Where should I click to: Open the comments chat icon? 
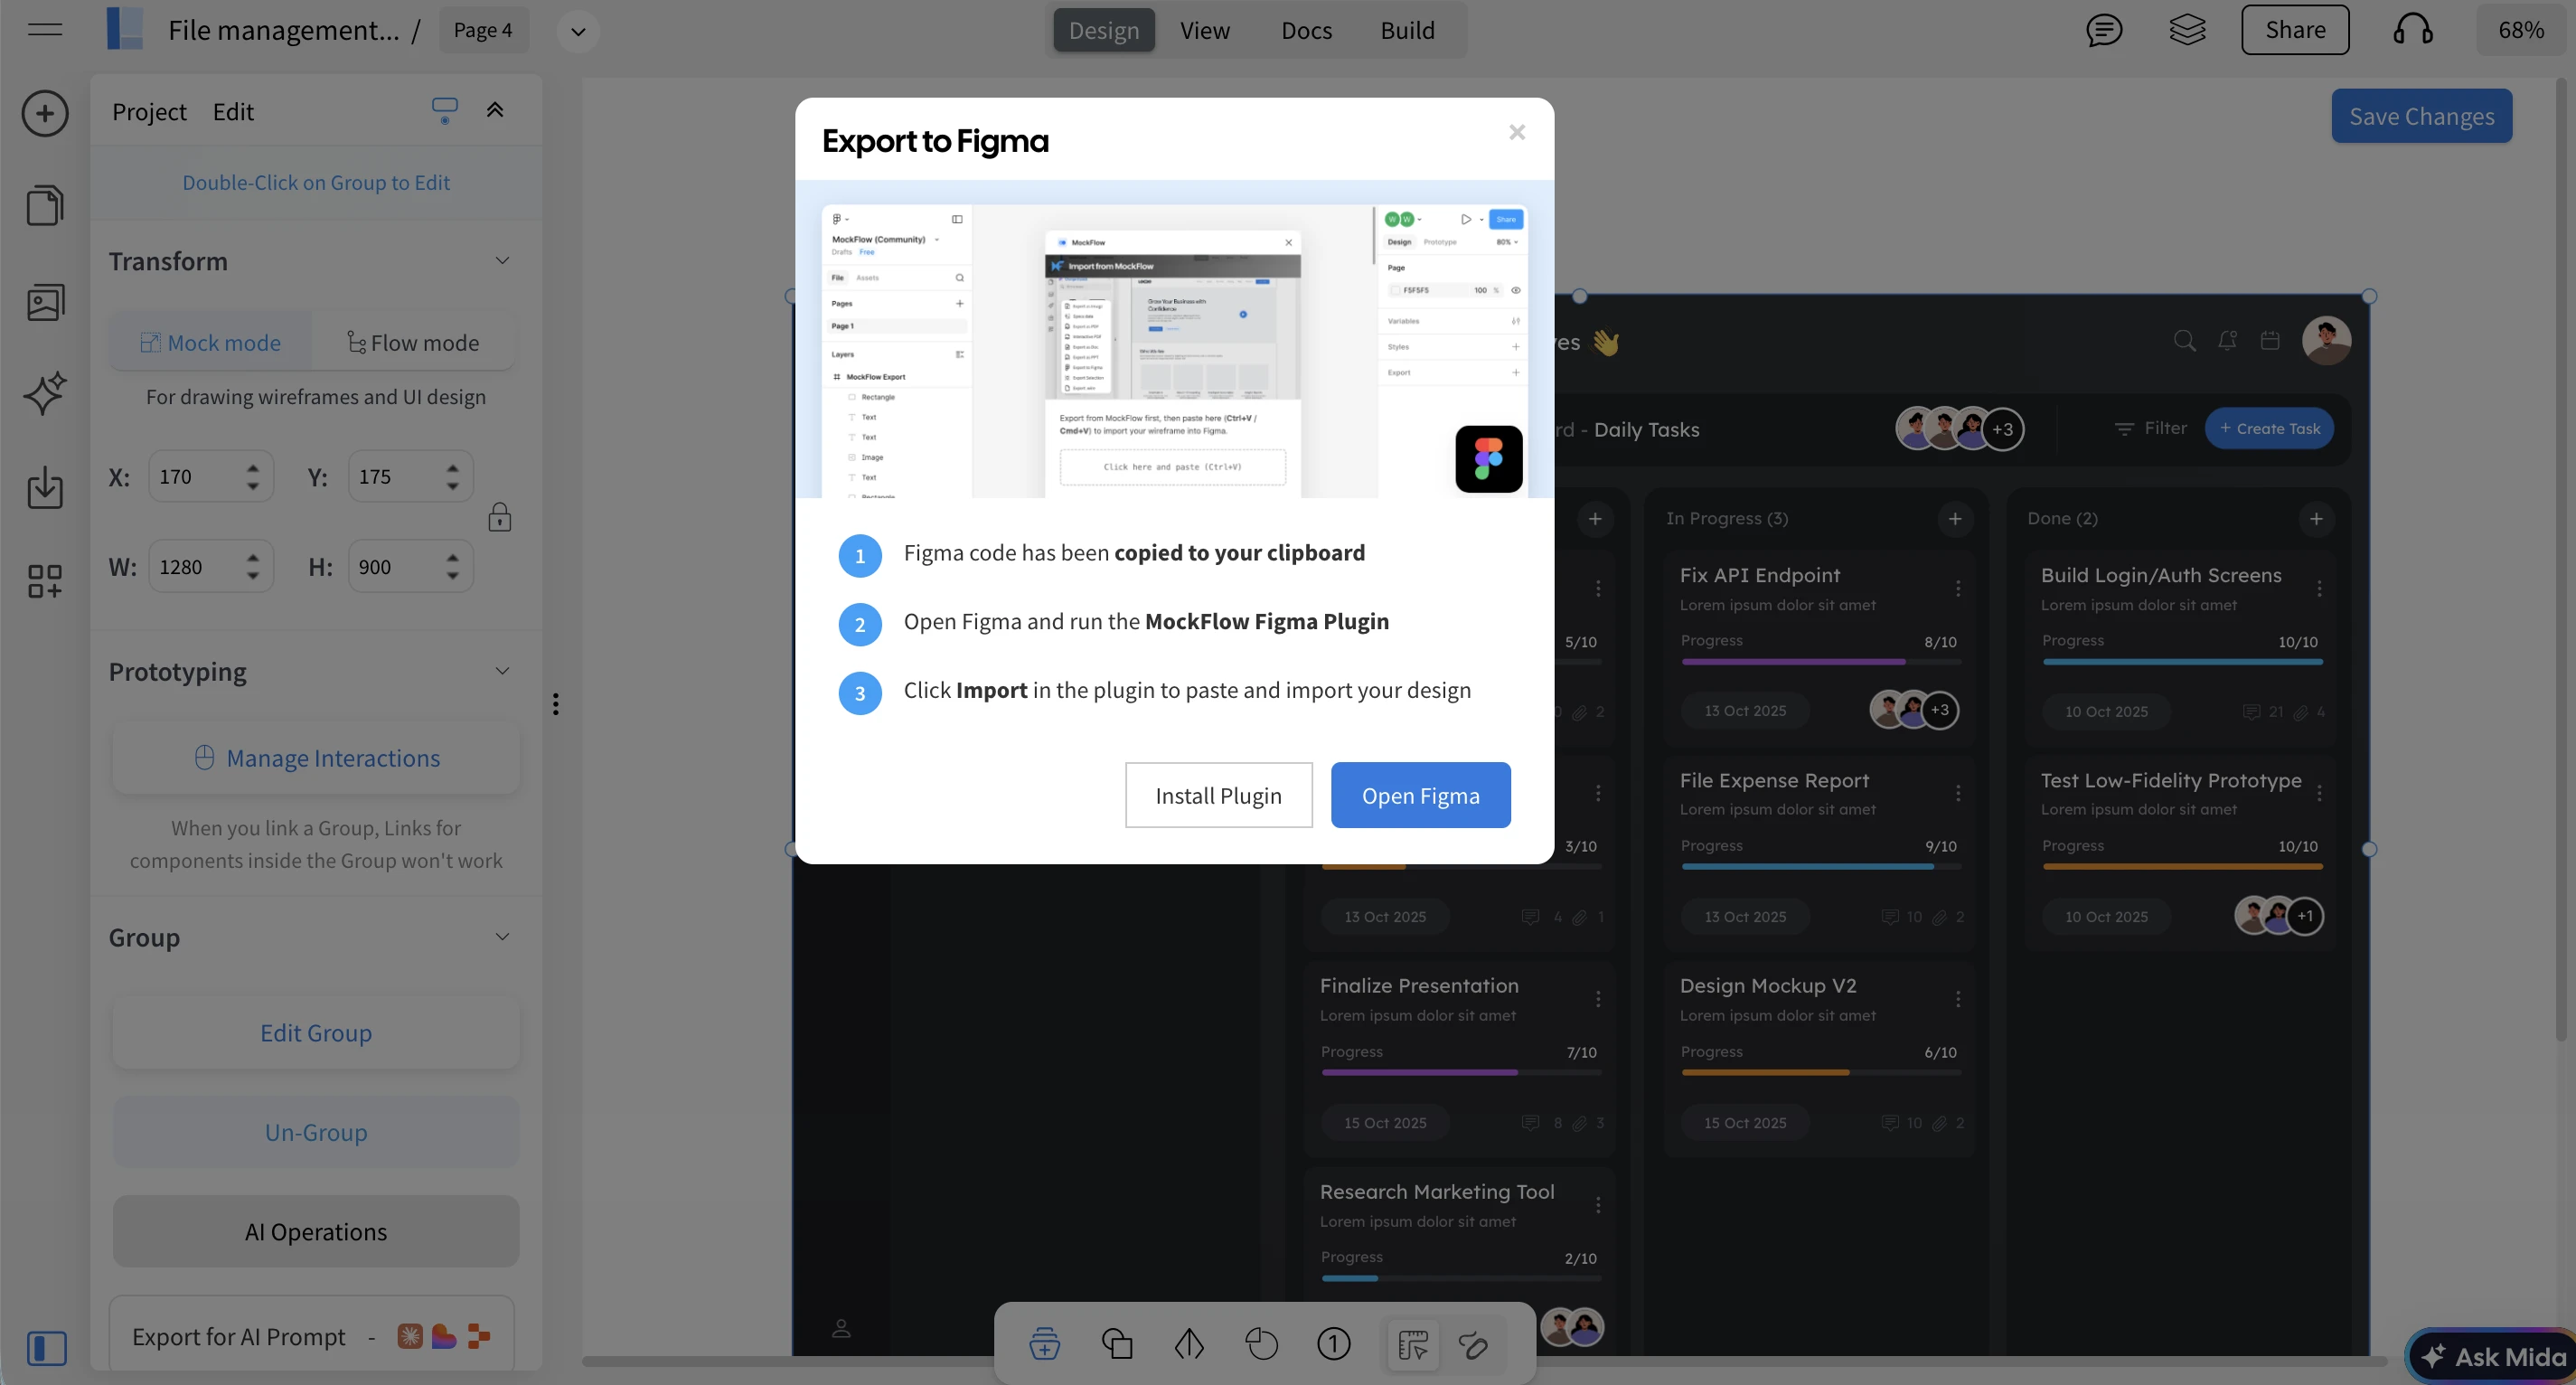point(2104,30)
